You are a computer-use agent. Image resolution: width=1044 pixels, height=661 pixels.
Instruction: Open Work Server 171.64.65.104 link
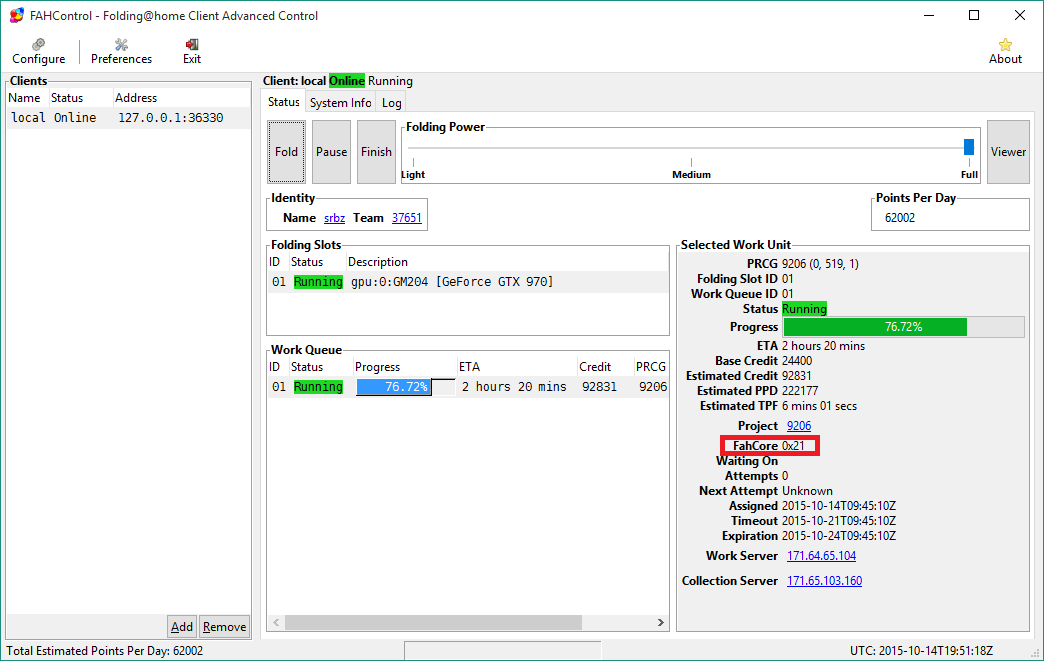[822, 556]
